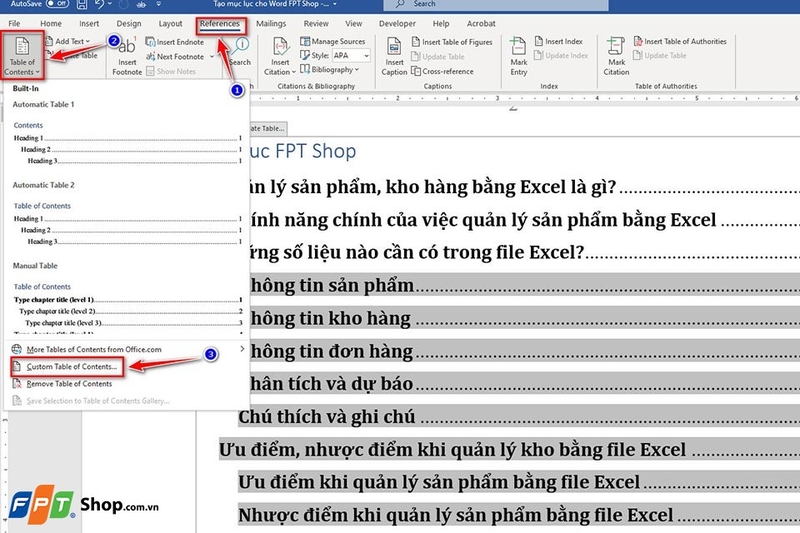Select Remove Table of Contents

(69, 384)
